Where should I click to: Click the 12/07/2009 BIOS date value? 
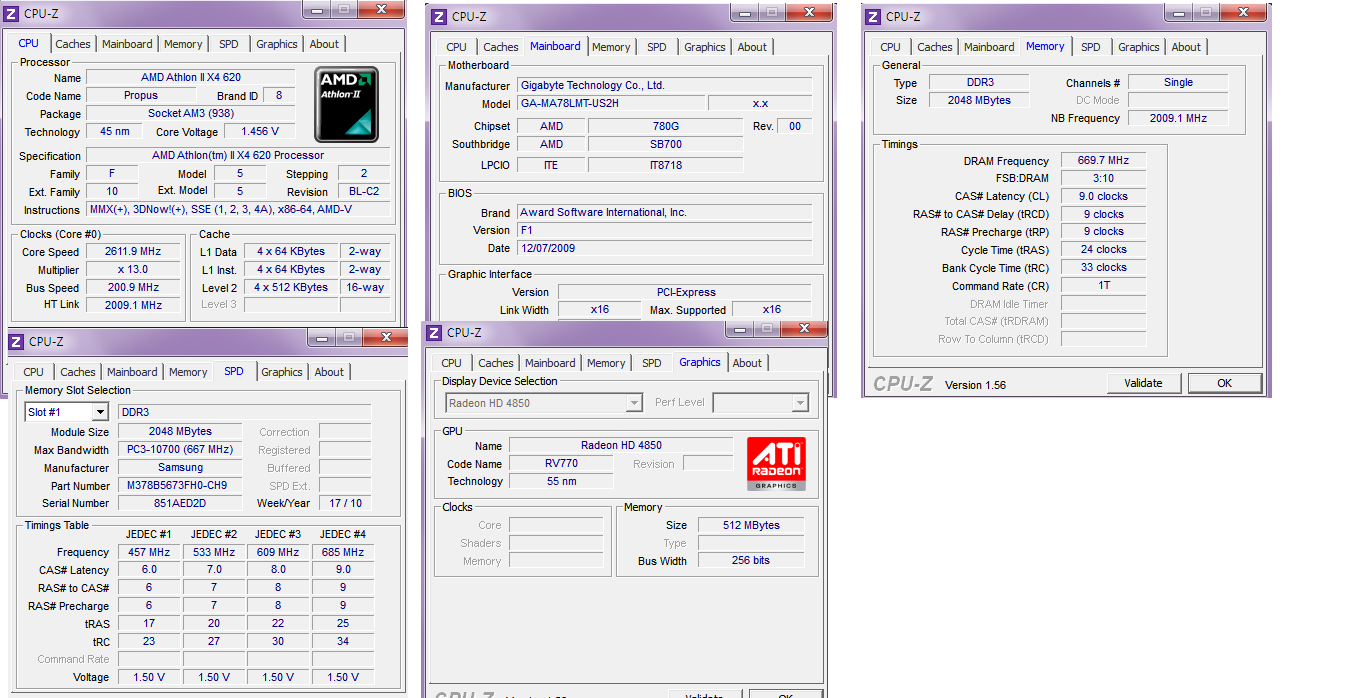664,249
